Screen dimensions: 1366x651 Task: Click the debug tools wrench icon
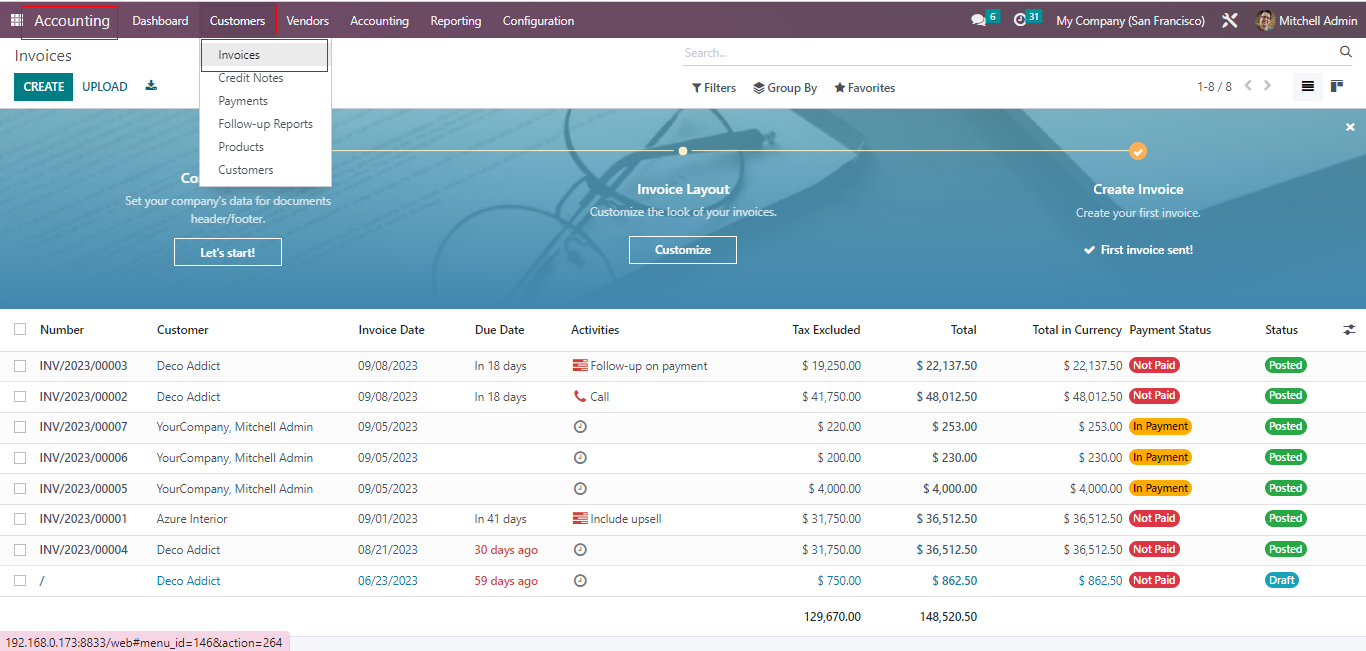point(1230,20)
